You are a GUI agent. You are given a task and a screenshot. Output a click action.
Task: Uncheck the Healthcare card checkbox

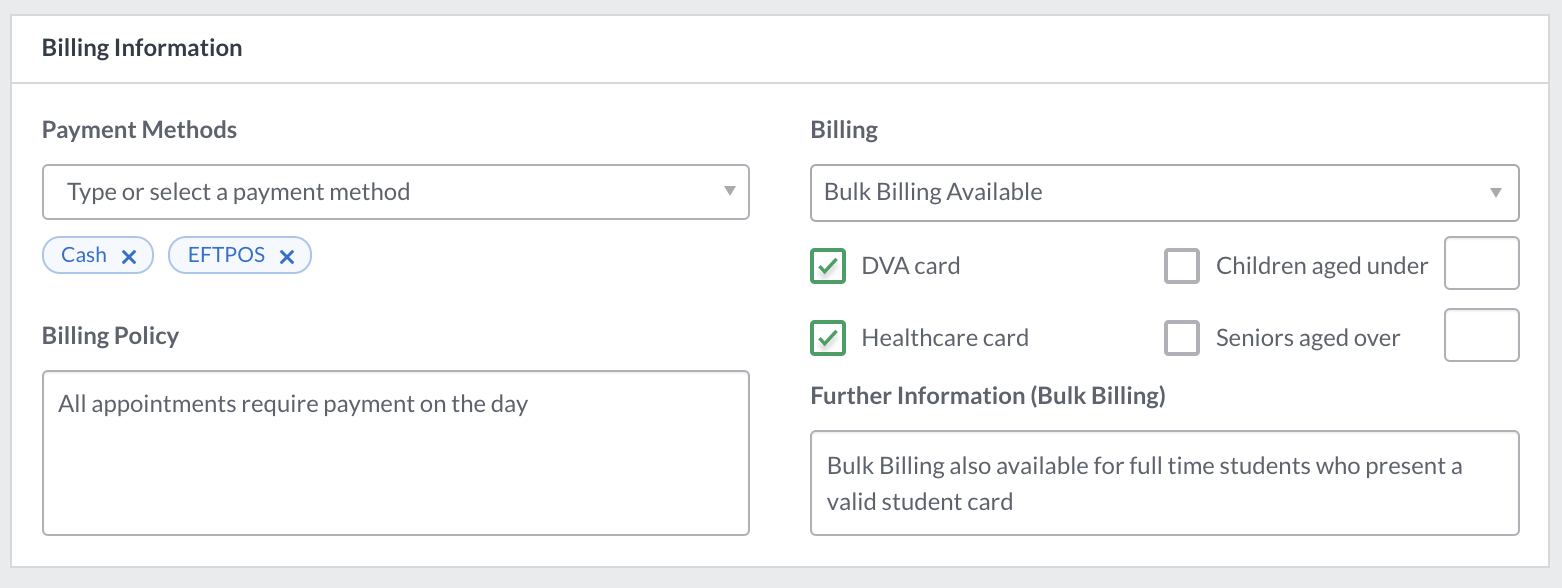point(828,338)
